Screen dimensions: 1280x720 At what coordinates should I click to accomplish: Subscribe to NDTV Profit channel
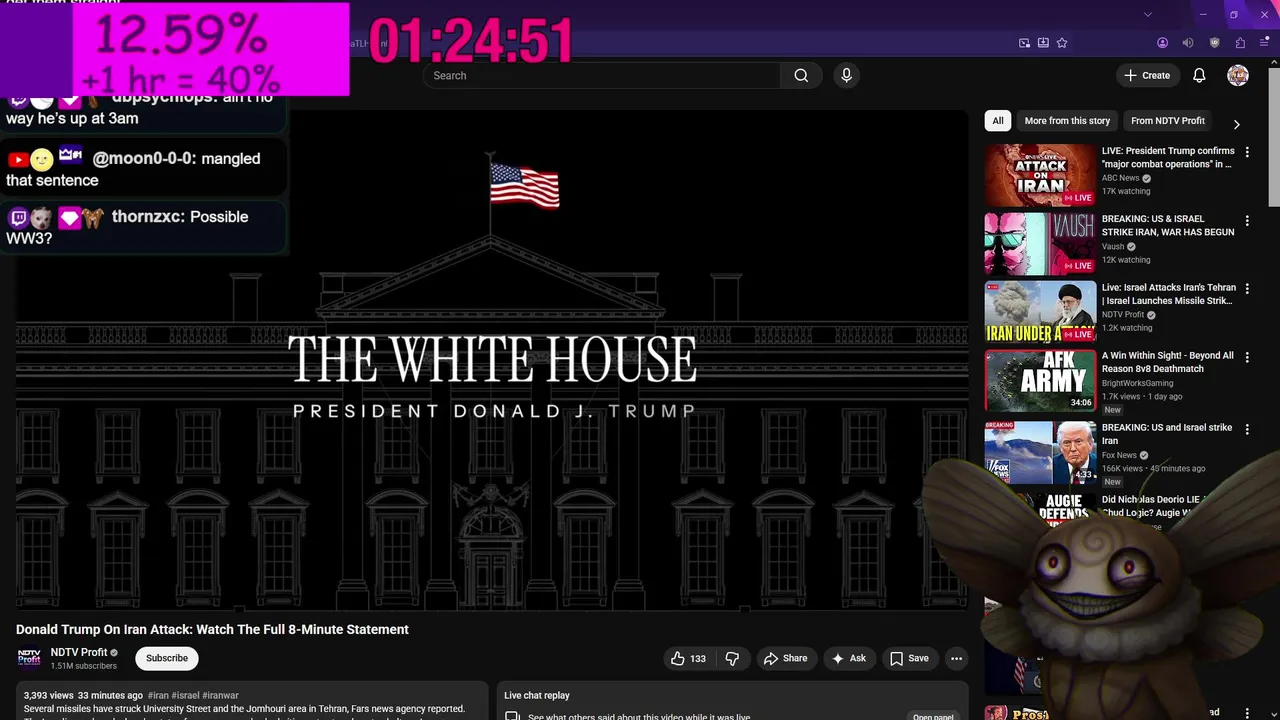coord(167,658)
